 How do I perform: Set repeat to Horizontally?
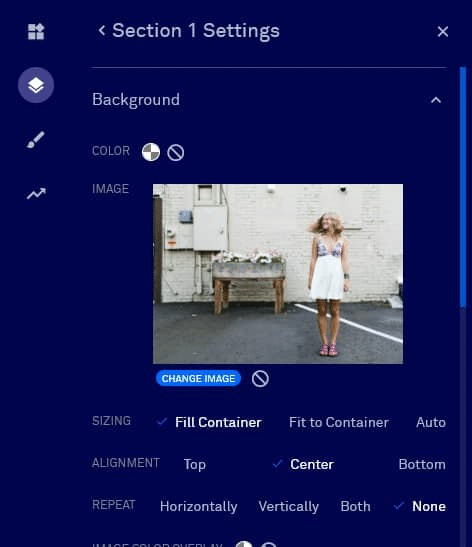198,507
